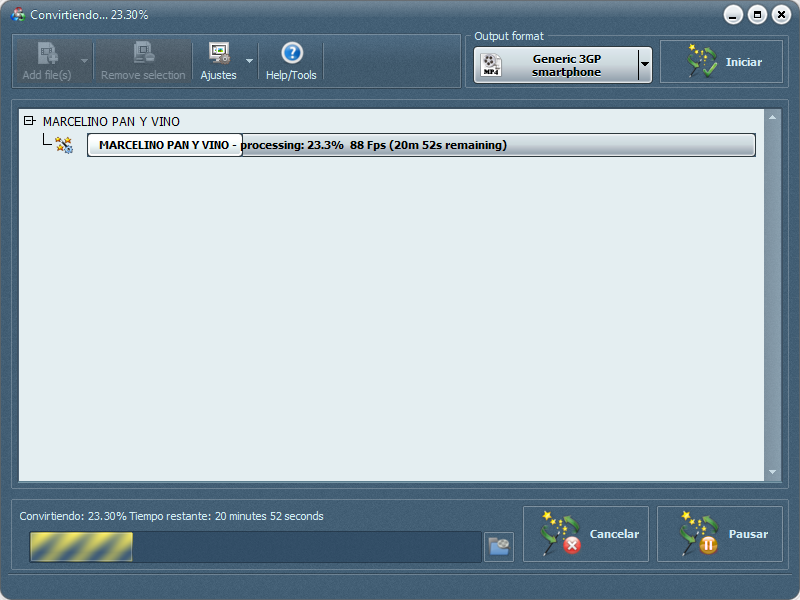
Task: Click the processing 23.3% progress bar row
Action: click(x=421, y=145)
